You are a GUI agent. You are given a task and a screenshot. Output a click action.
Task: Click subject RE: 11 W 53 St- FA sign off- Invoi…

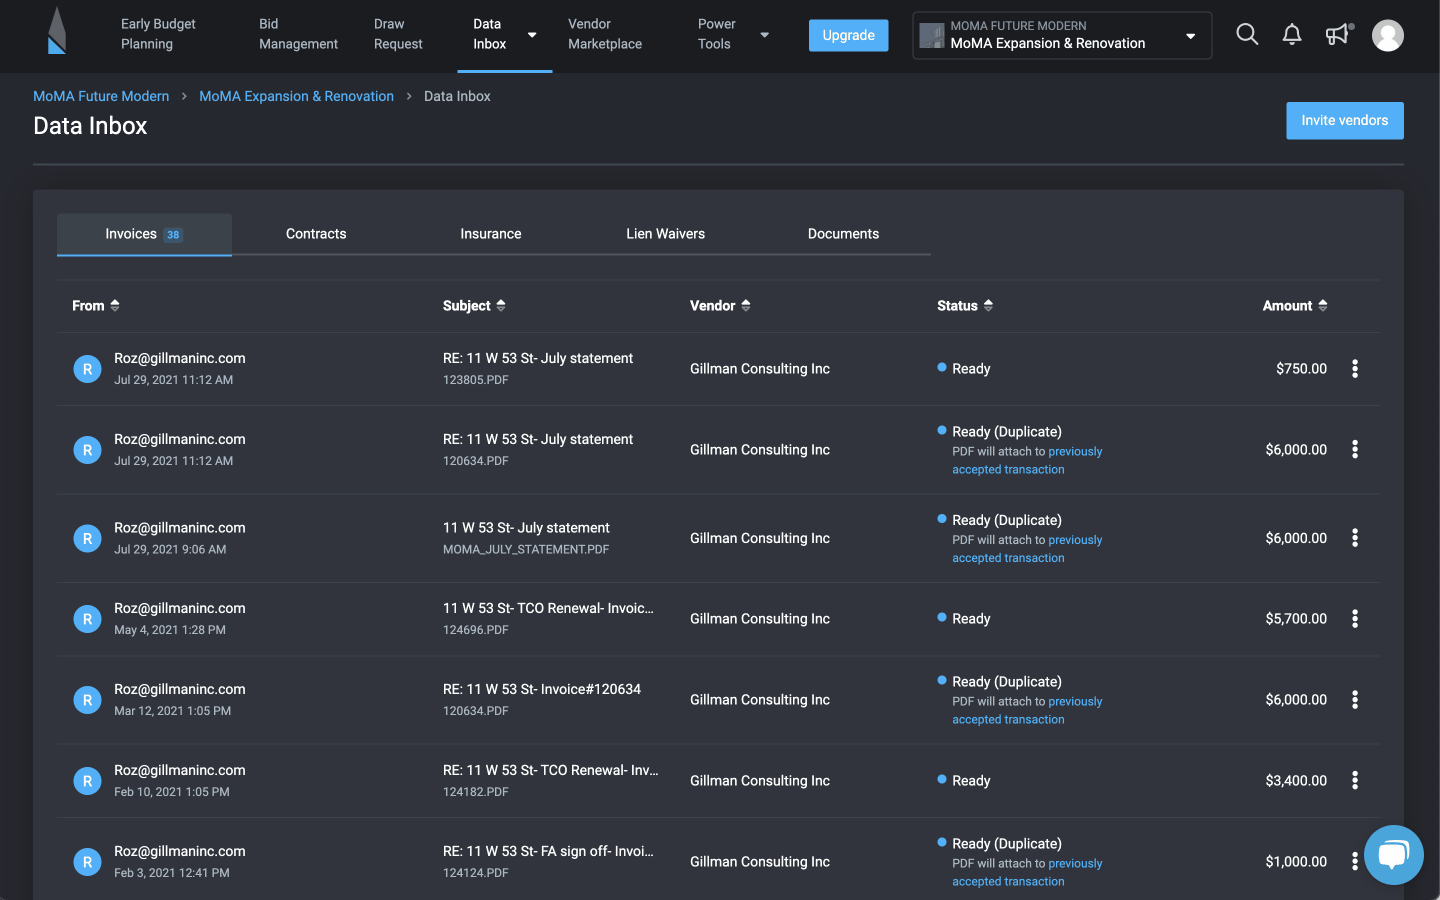pos(548,851)
